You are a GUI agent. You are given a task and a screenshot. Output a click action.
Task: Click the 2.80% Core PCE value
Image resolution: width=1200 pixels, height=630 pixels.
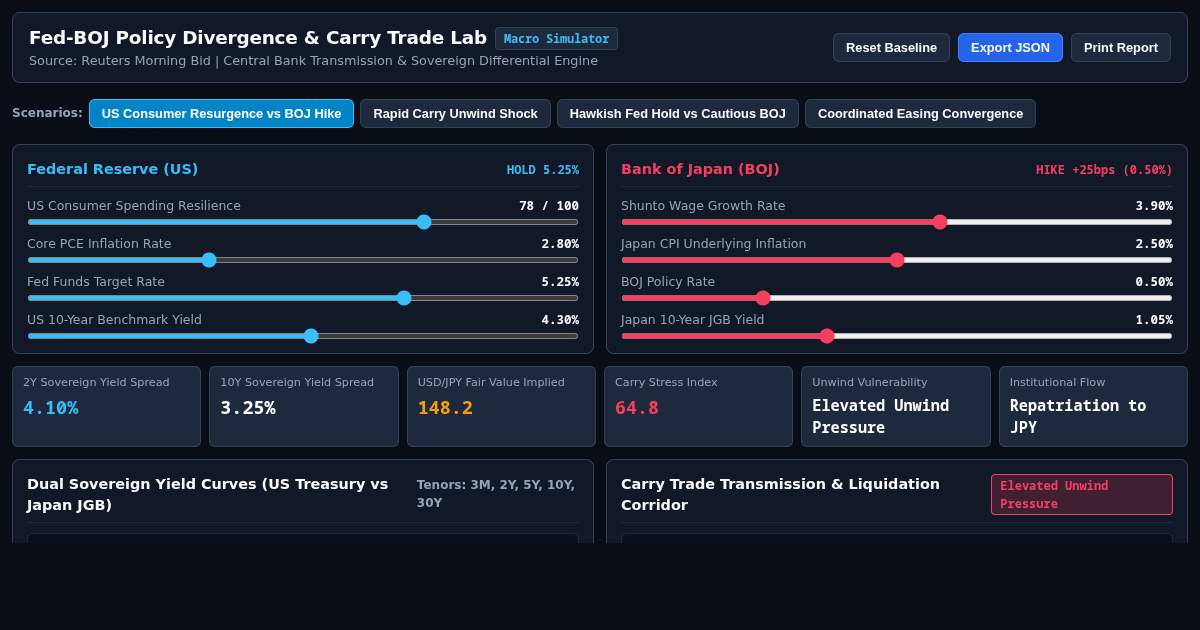tap(560, 244)
